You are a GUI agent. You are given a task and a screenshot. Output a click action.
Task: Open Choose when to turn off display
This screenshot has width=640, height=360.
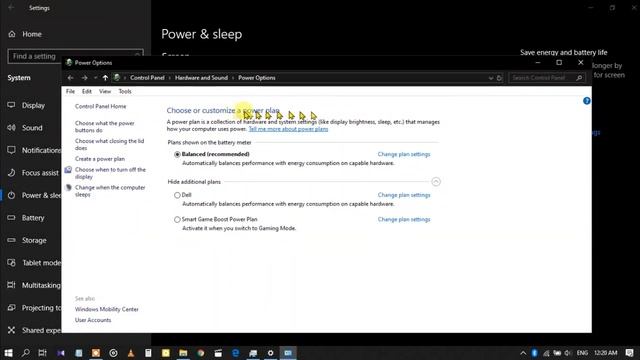110,173
